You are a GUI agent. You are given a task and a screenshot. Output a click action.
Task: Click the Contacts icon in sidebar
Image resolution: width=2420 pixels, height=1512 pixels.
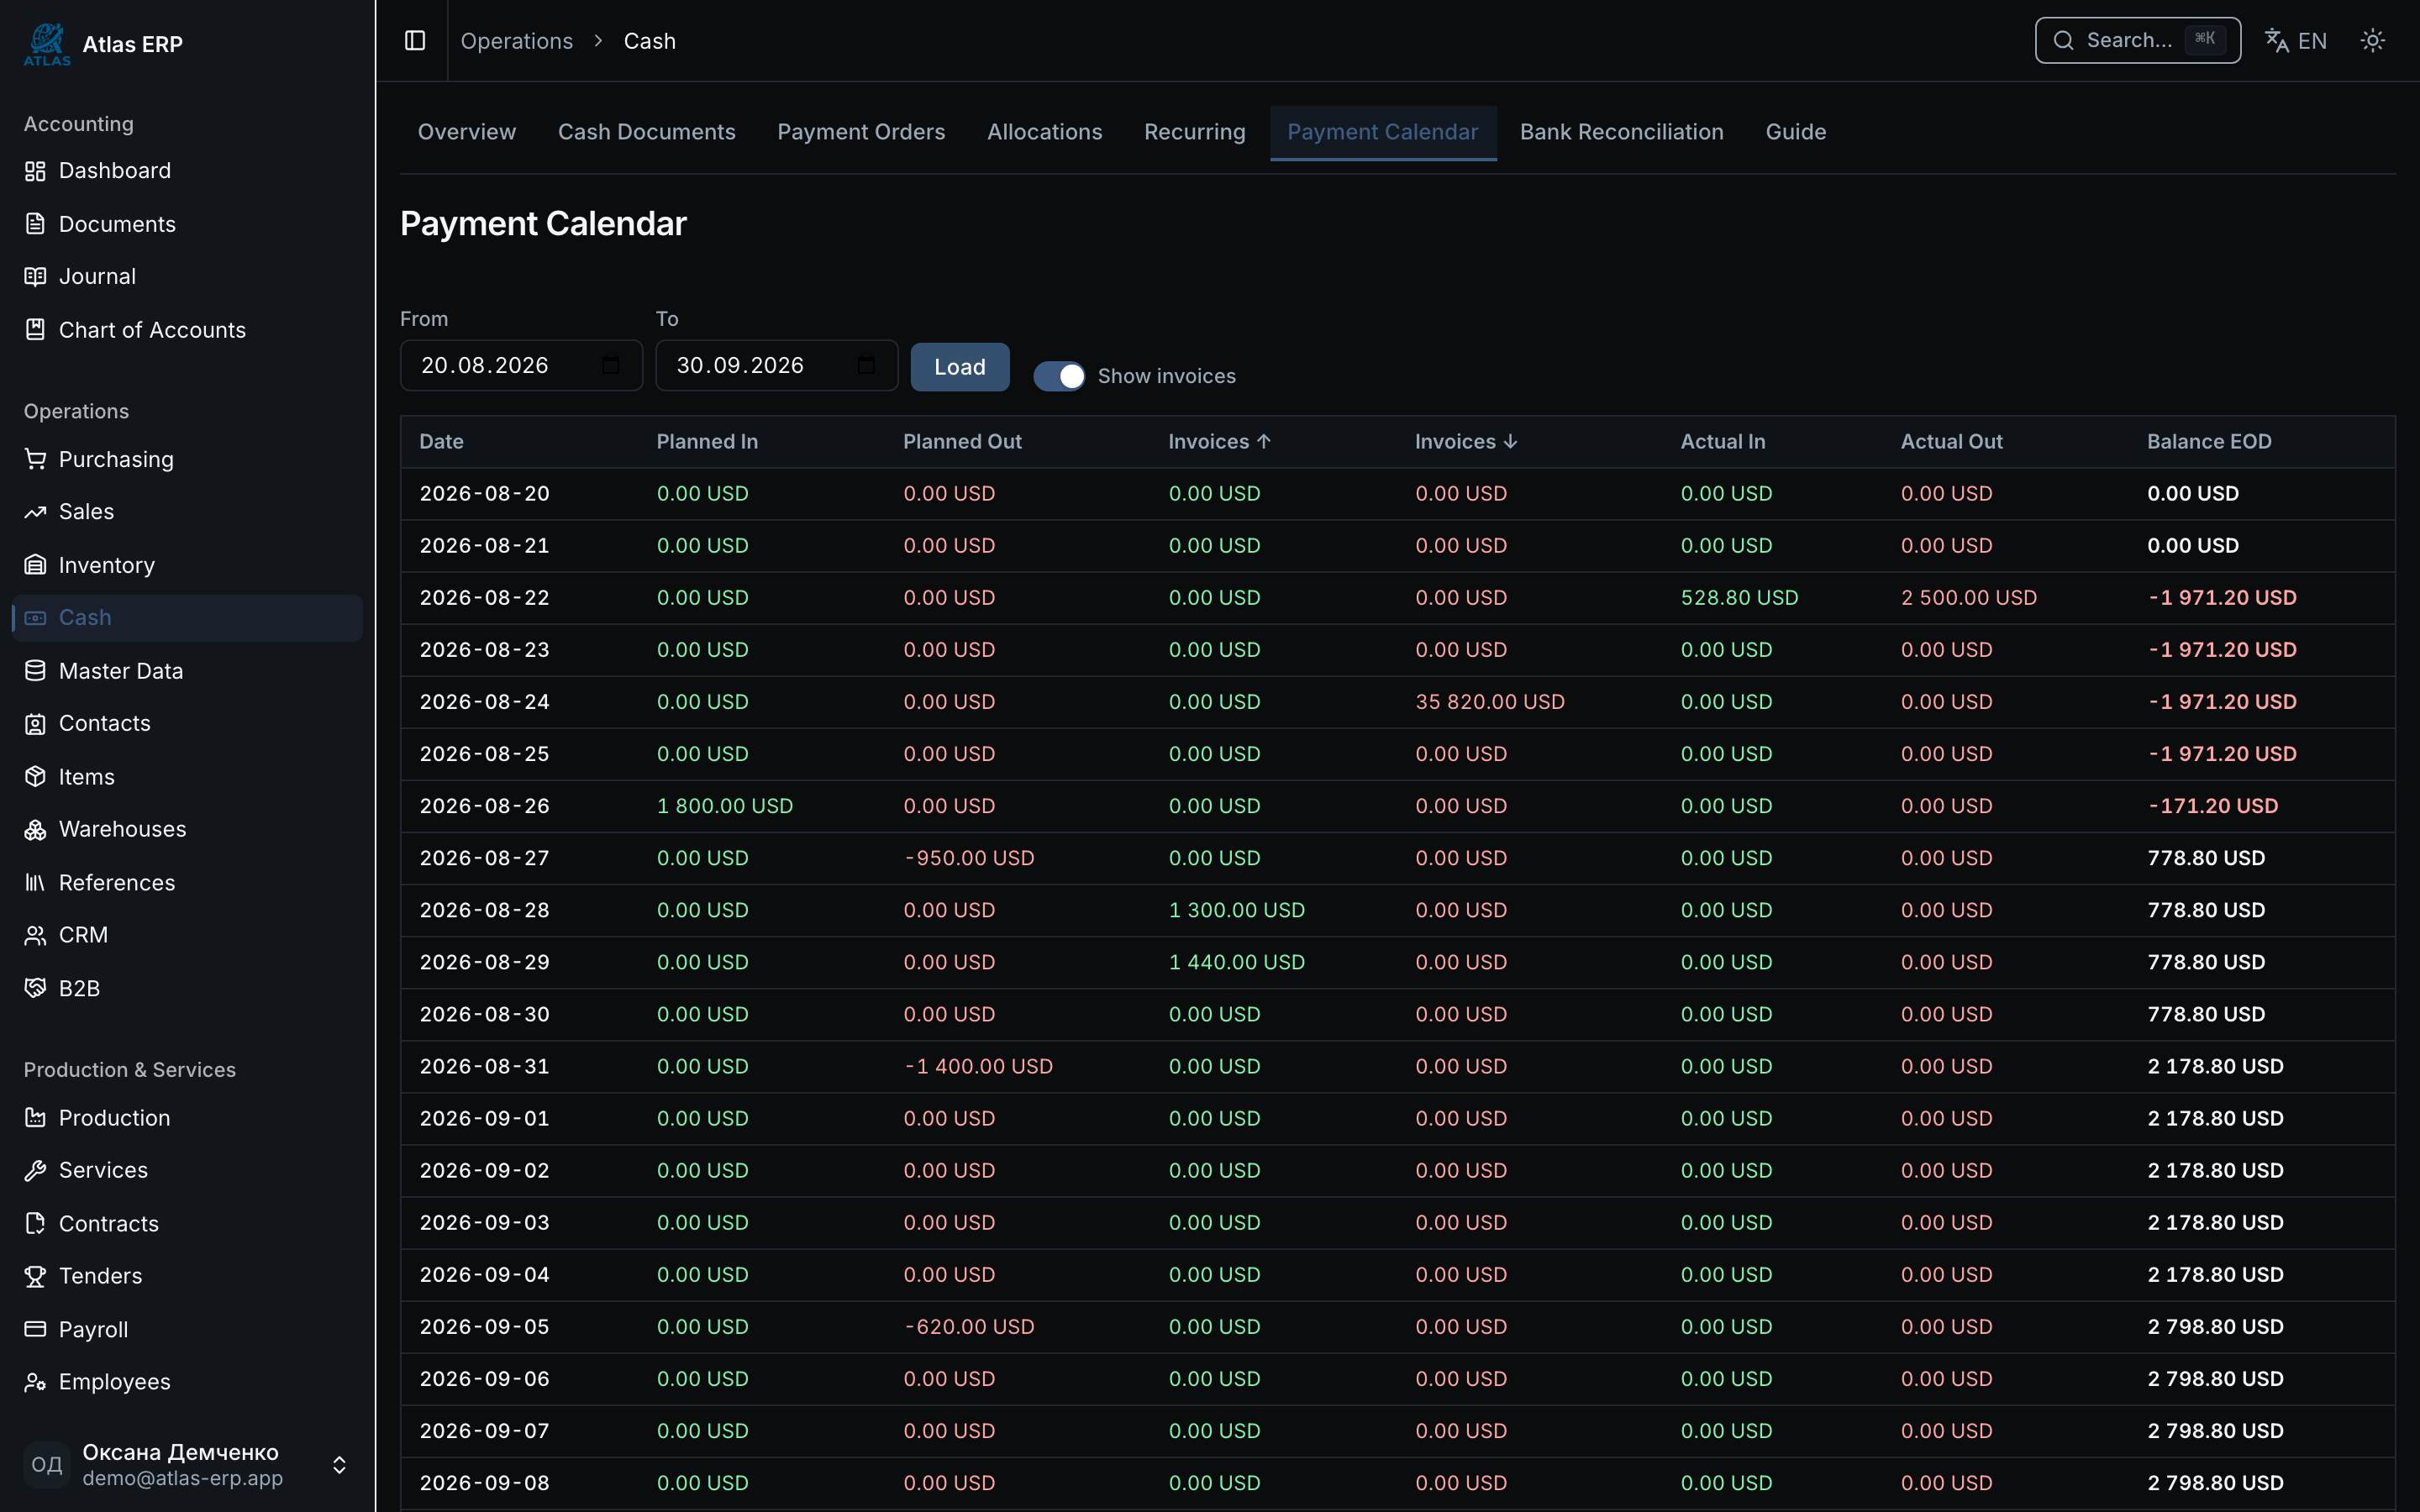pos(35,724)
